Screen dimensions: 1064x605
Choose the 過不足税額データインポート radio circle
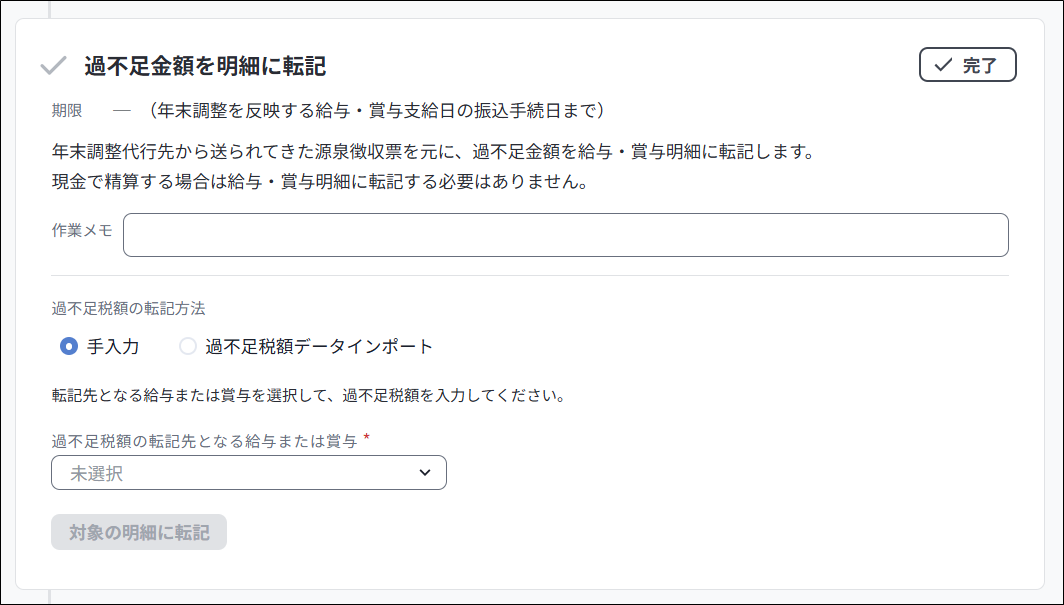point(188,347)
